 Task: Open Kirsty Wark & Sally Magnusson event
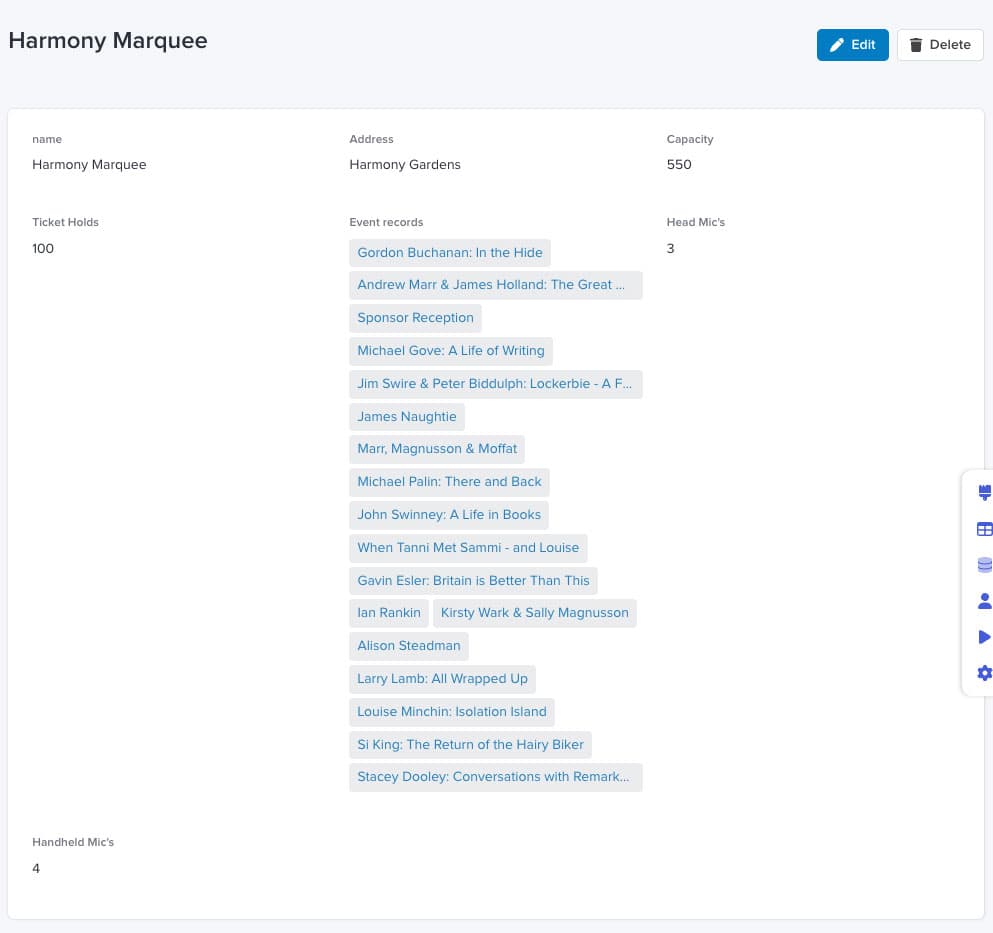pyautogui.click(x=534, y=613)
